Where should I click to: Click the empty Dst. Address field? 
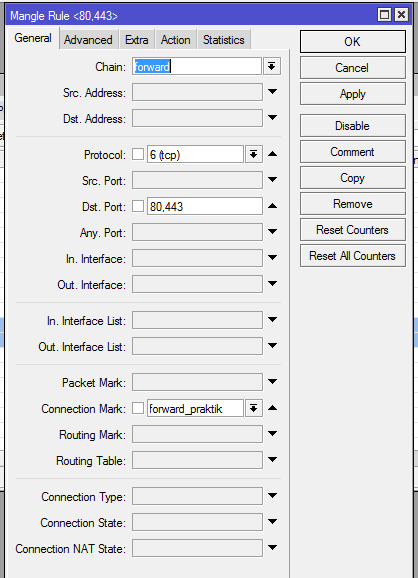(197, 118)
